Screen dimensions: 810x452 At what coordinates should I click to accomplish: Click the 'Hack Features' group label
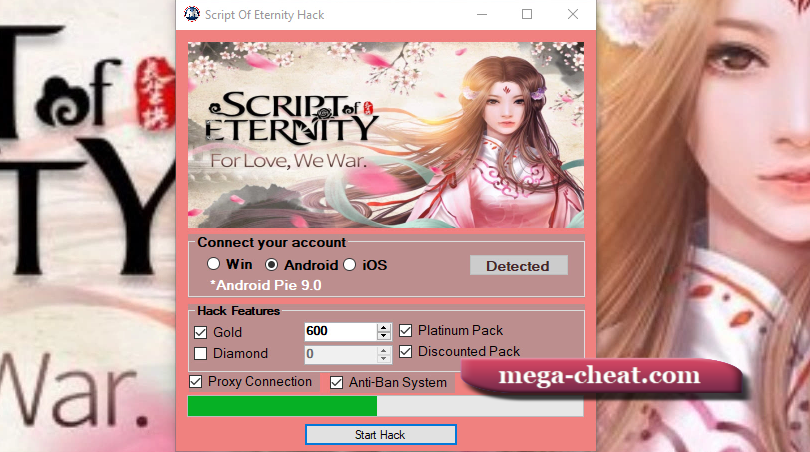click(x=238, y=310)
